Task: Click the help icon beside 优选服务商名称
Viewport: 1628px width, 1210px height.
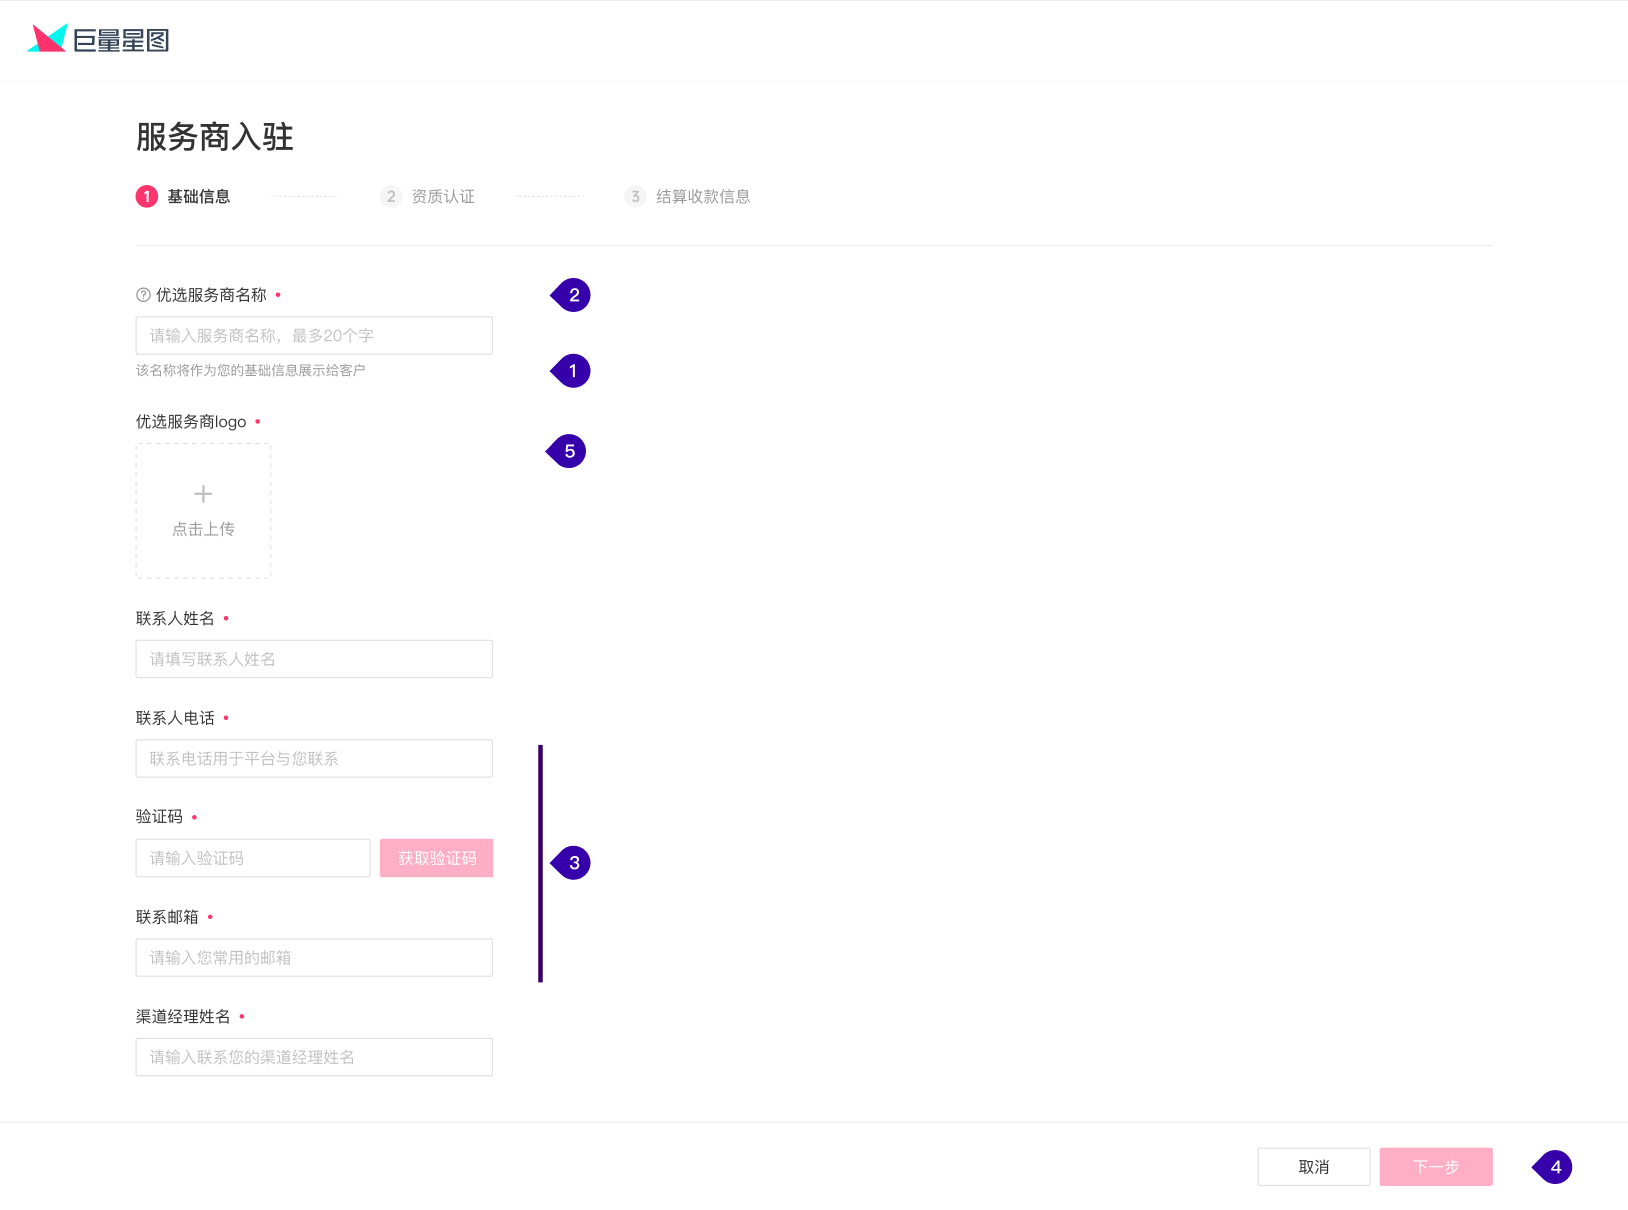Action: tap(143, 295)
